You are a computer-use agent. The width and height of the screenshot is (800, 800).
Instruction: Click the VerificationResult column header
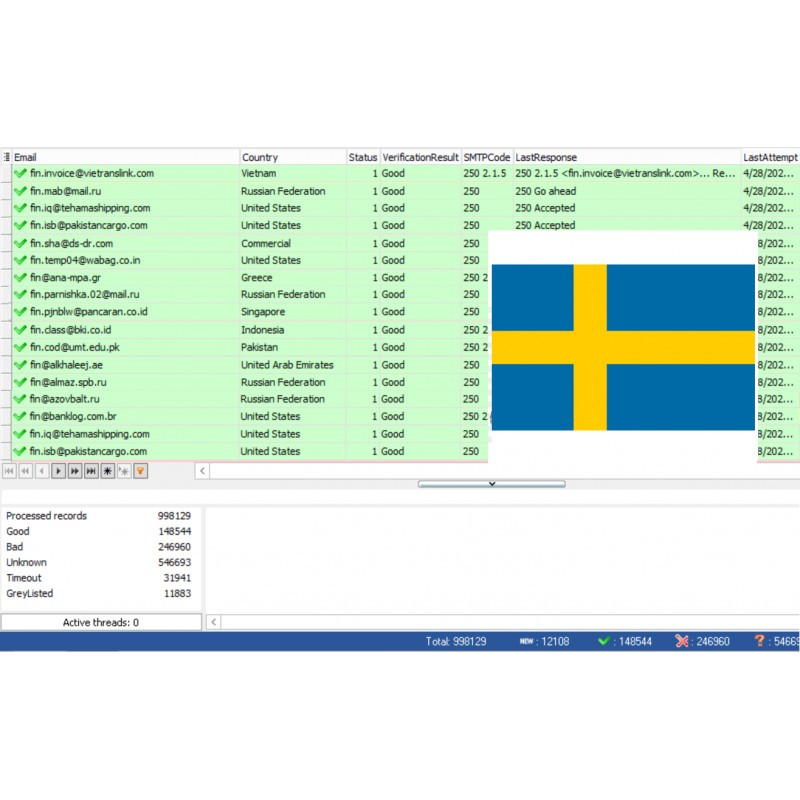pos(420,157)
